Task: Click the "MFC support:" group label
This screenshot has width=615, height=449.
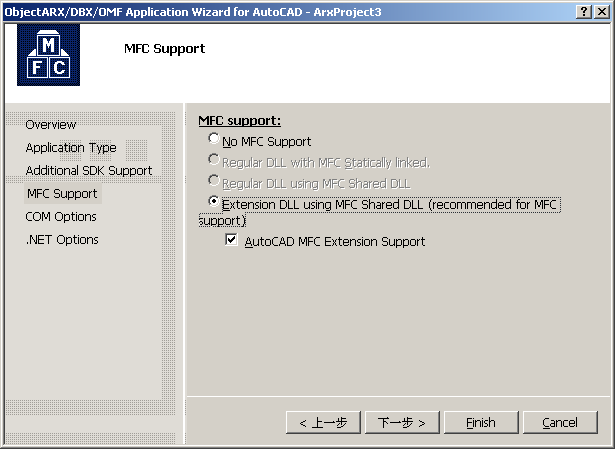Action: (239, 121)
